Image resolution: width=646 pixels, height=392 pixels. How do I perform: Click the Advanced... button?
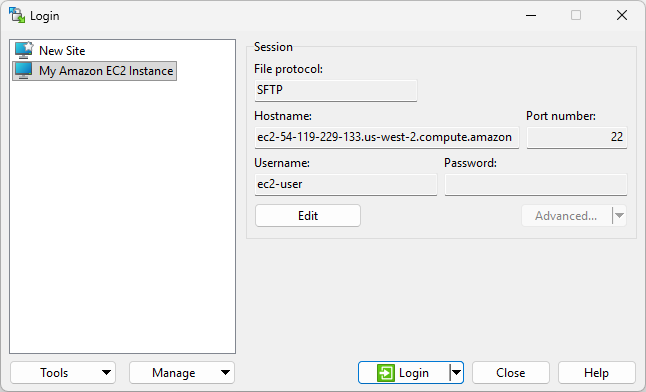coord(566,216)
